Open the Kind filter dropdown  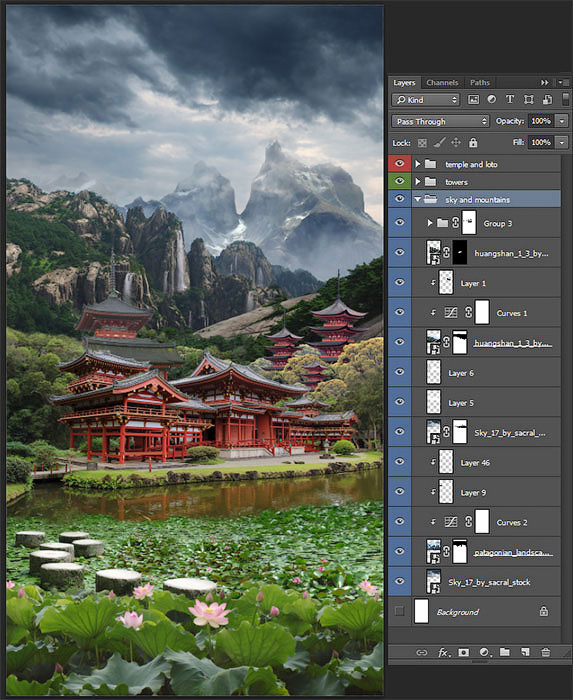(426, 100)
